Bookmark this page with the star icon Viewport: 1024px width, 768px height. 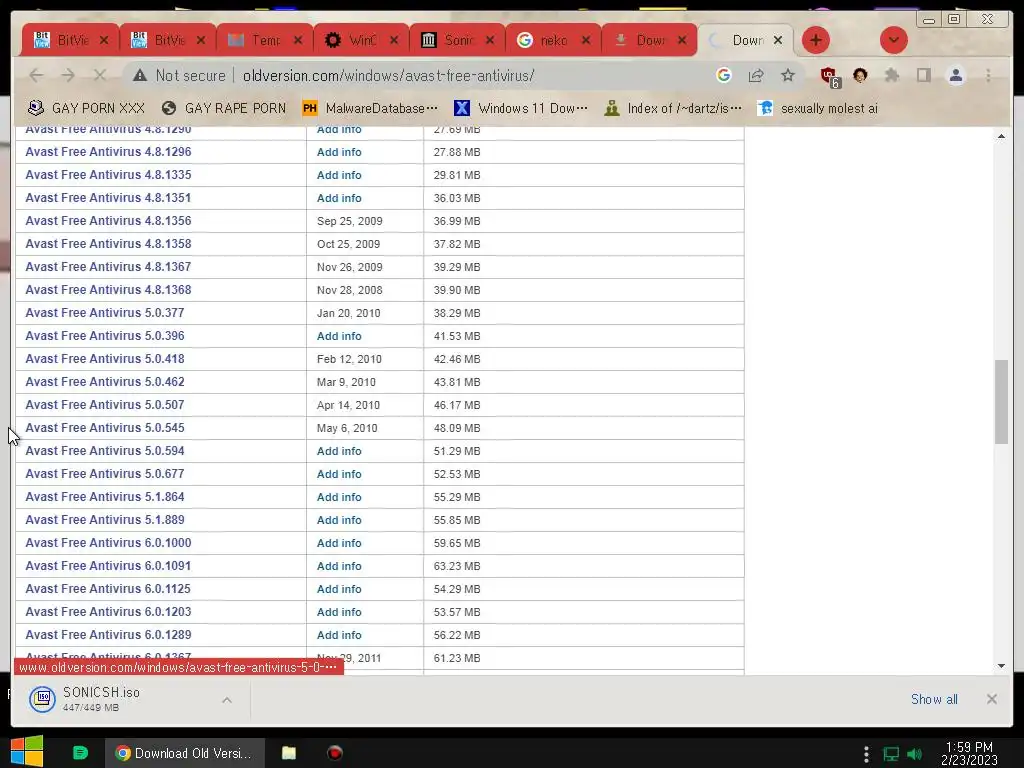point(788,76)
